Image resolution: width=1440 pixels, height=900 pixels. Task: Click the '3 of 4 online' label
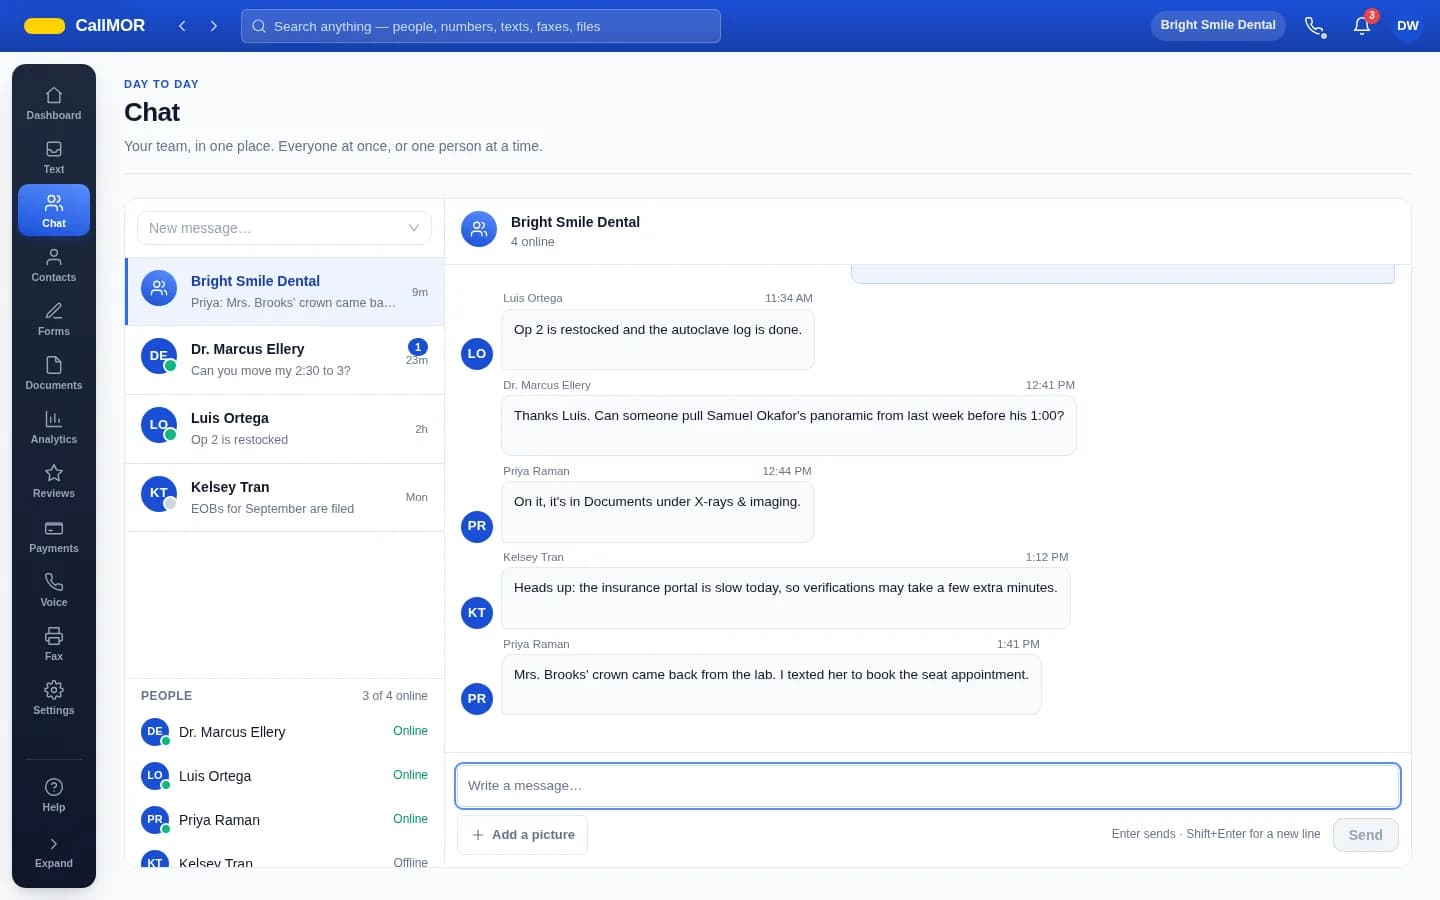(x=395, y=696)
